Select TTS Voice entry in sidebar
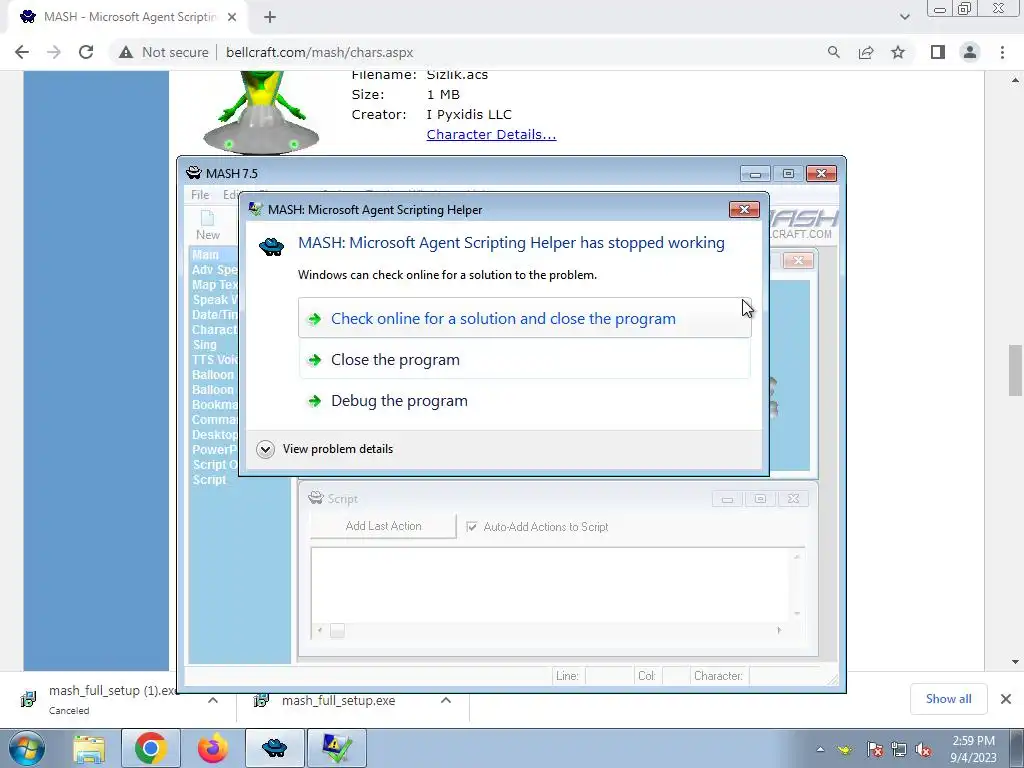The height and width of the screenshot is (768, 1024). (215, 360)
